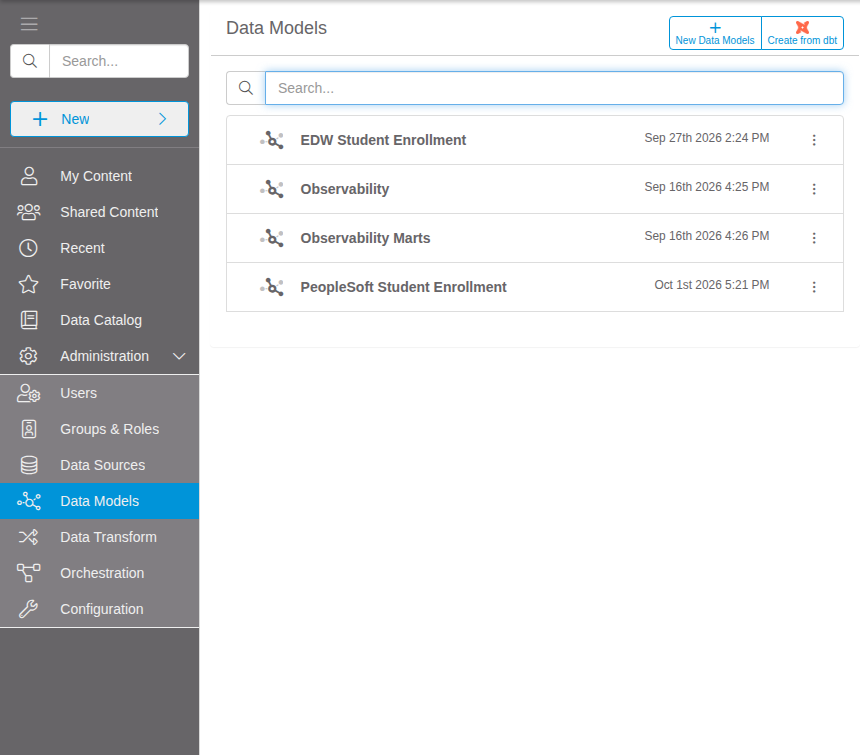Viewport: 860px width, 755px height.
Task: Navigate to Orchestration menu item
Action: 99,573
